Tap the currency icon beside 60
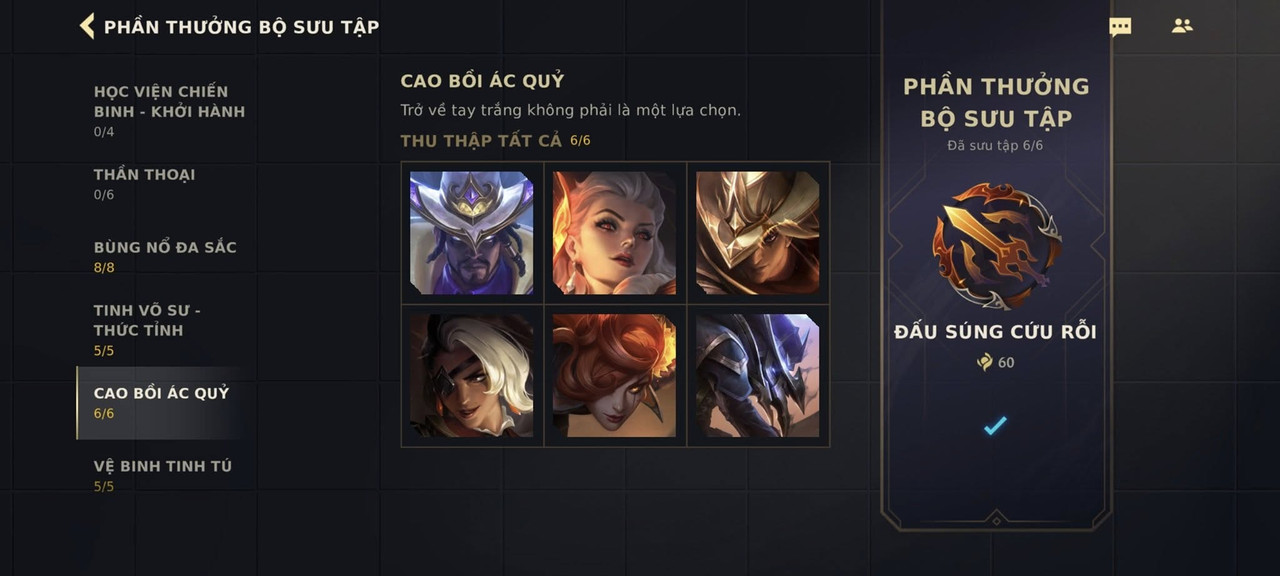The height and width of the screenshot is (576, 1280). (x=985, y=362)
